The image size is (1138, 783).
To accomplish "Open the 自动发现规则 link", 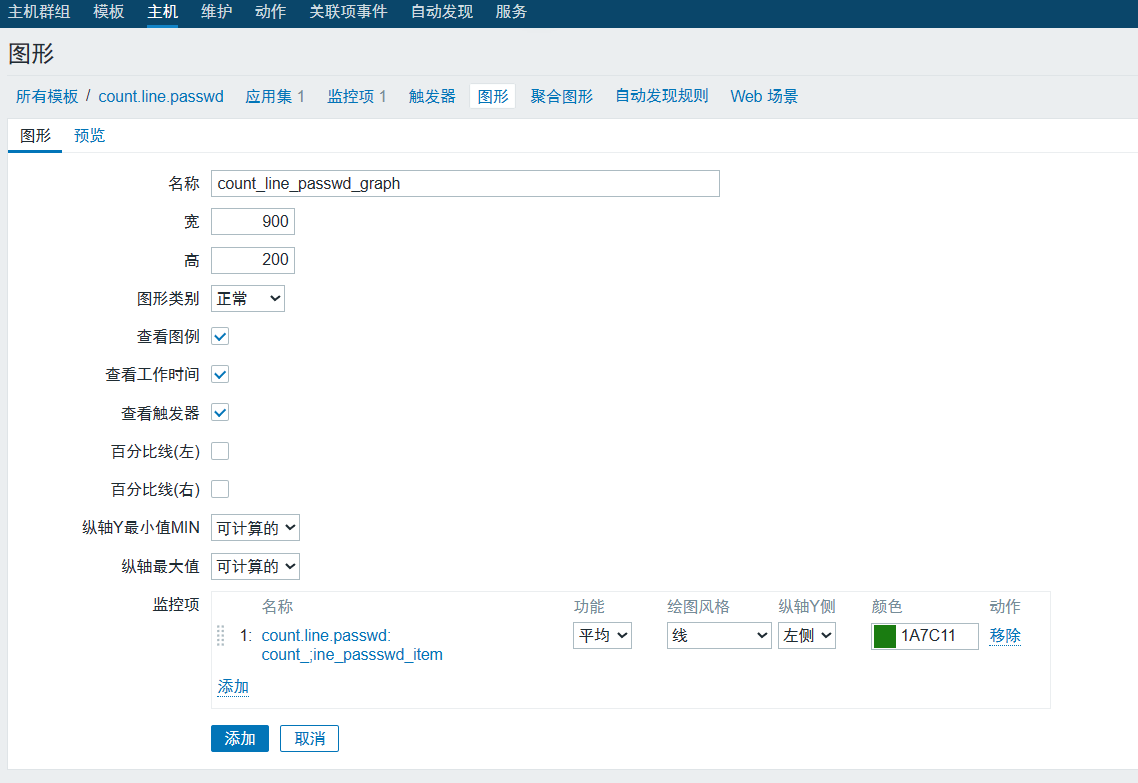I will tap(661, 96).
